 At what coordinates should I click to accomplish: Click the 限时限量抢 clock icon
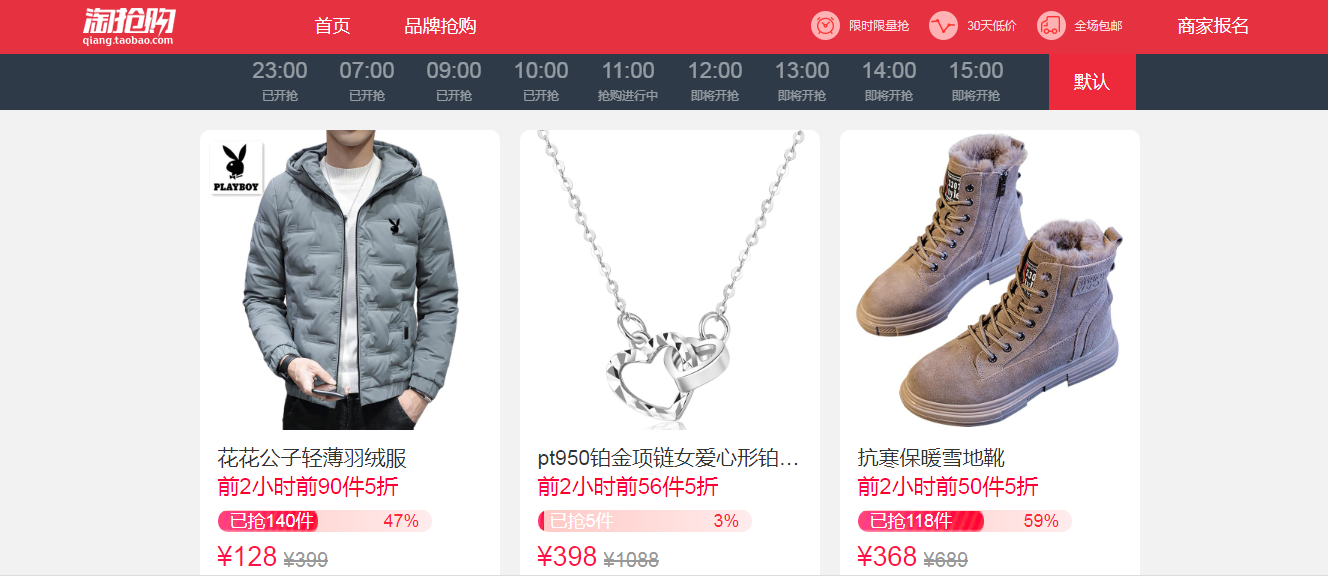tap(825, 26)
